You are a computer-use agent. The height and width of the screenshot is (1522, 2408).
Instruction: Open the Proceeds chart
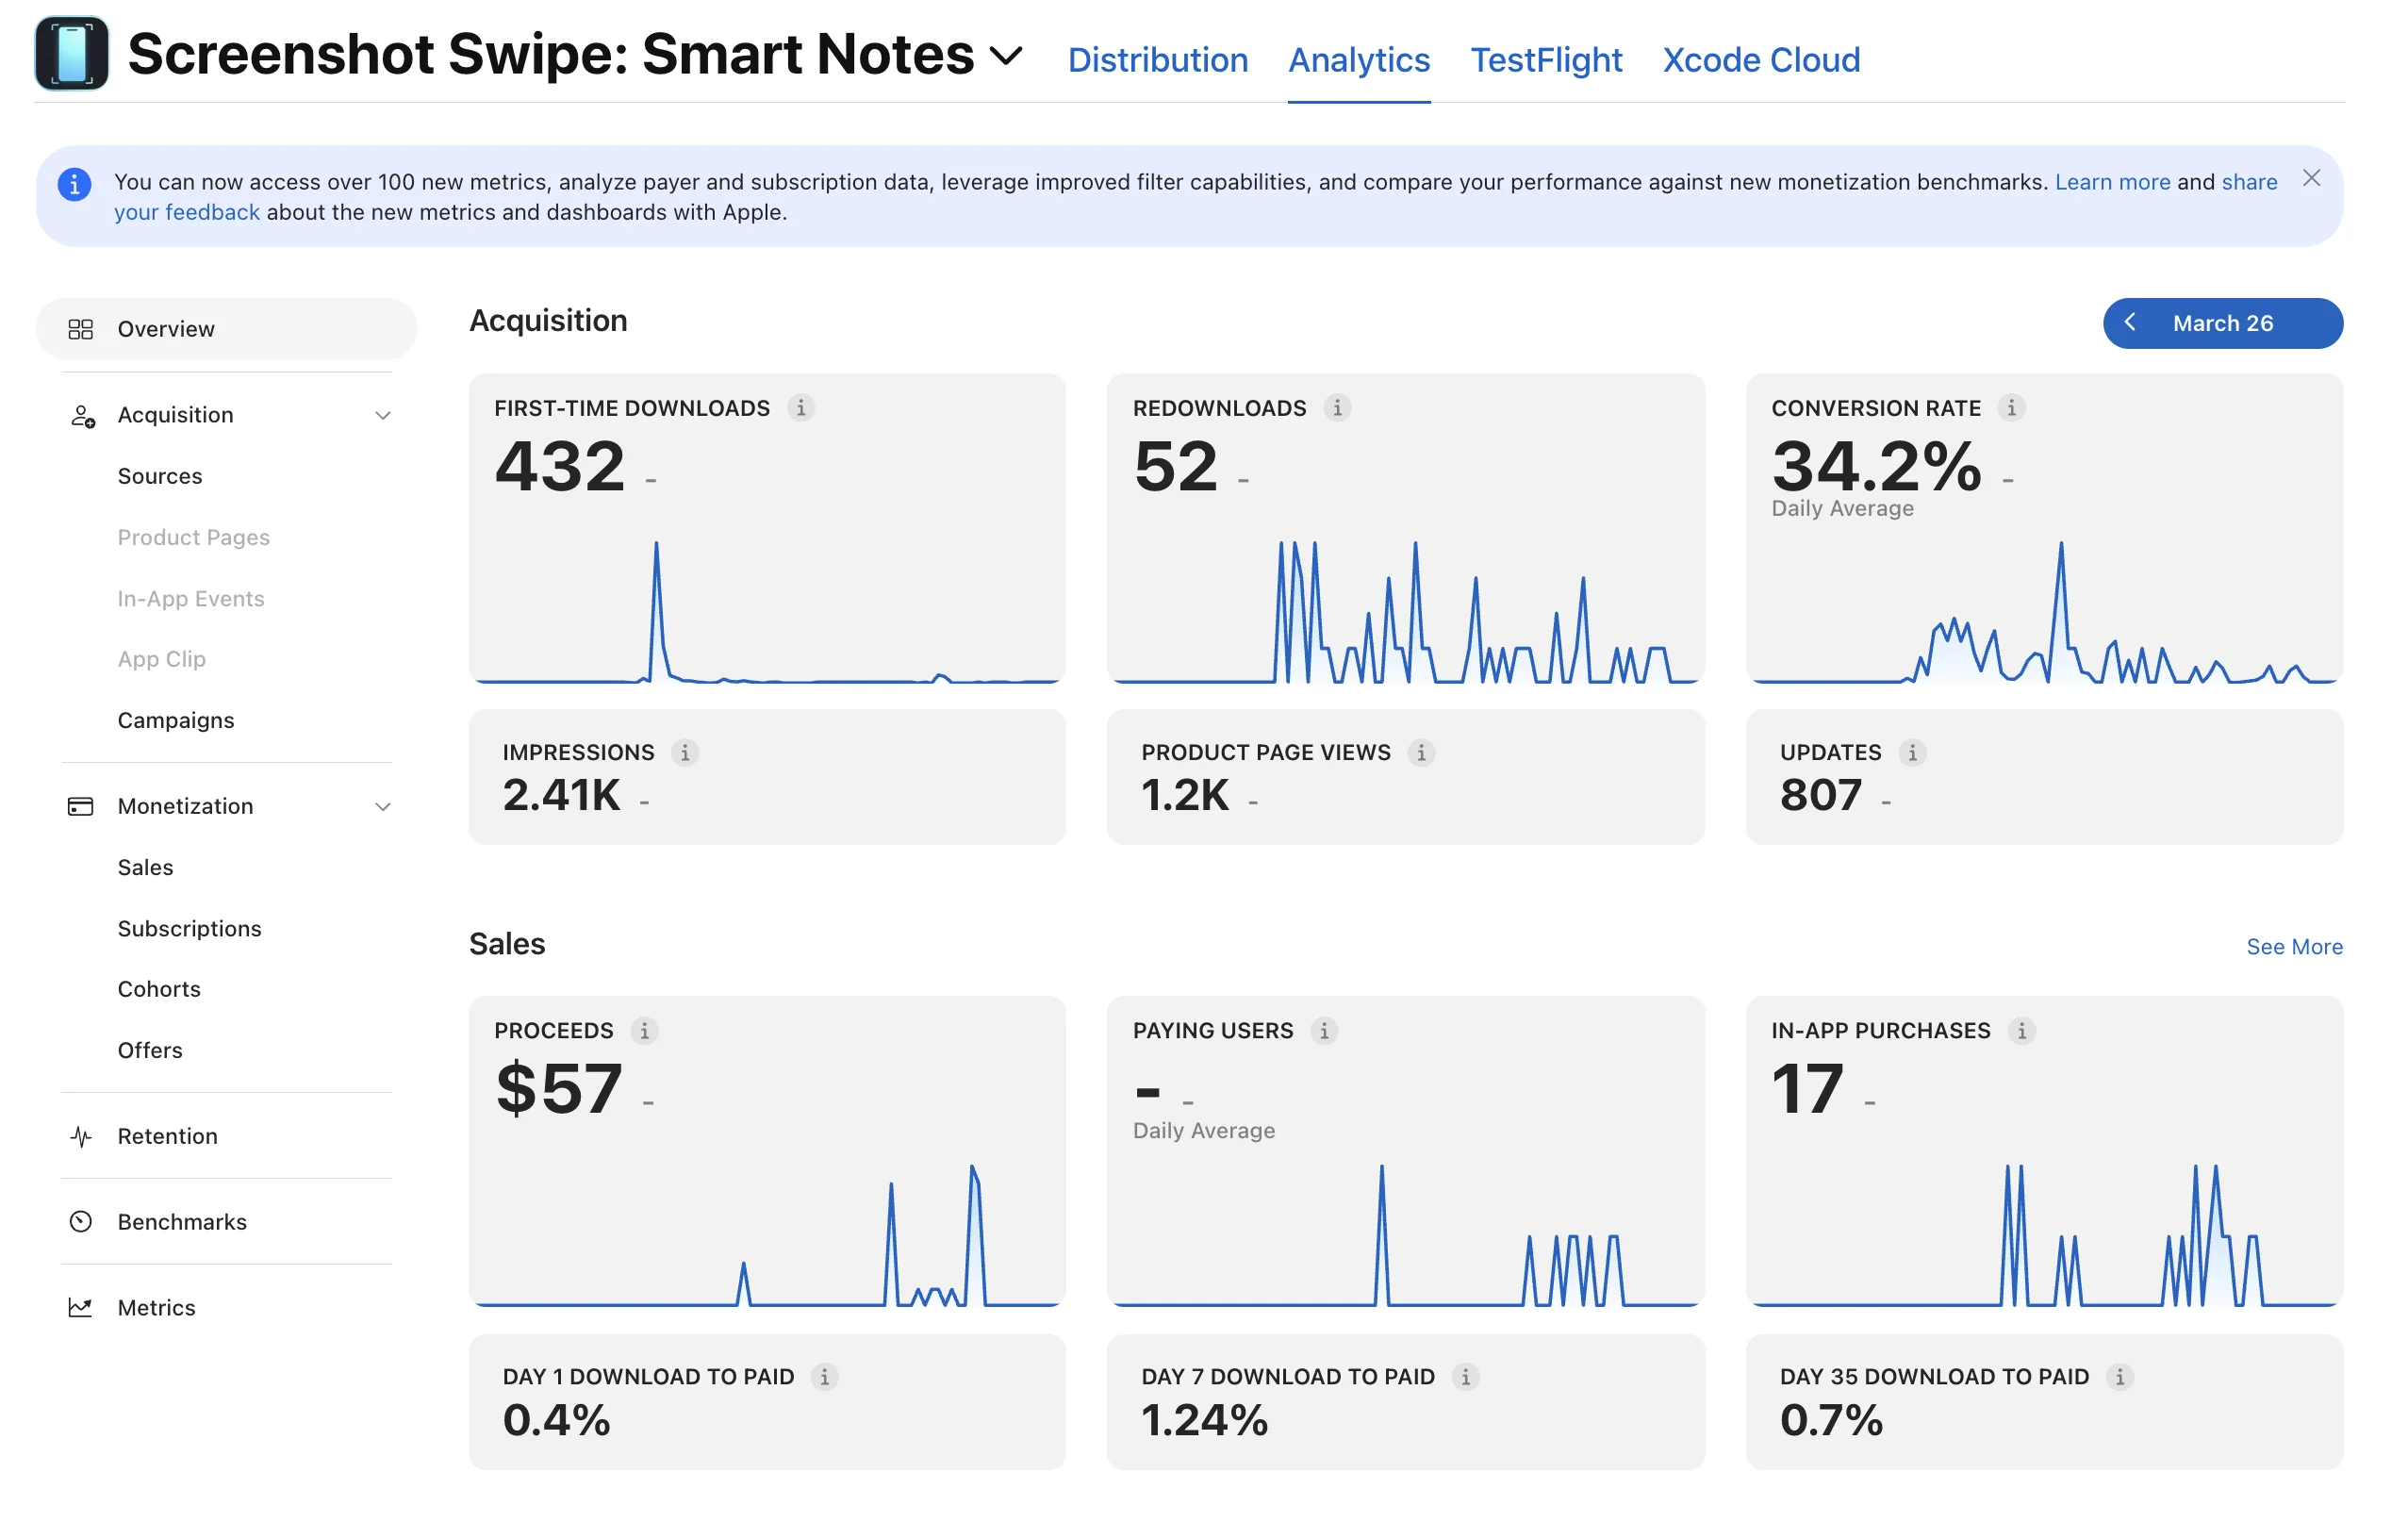pyautogui.click(x=767, y=1235)
